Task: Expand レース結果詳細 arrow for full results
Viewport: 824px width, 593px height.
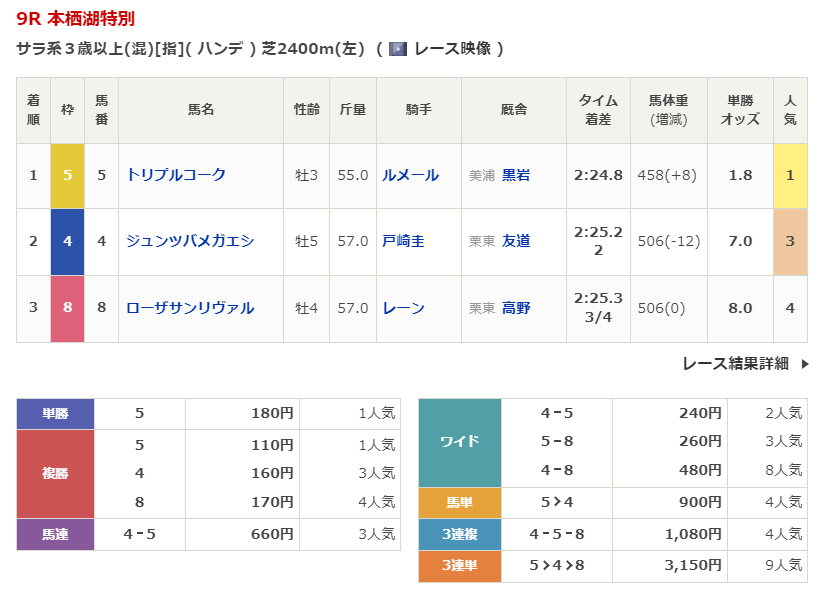Action: (805, 364)
